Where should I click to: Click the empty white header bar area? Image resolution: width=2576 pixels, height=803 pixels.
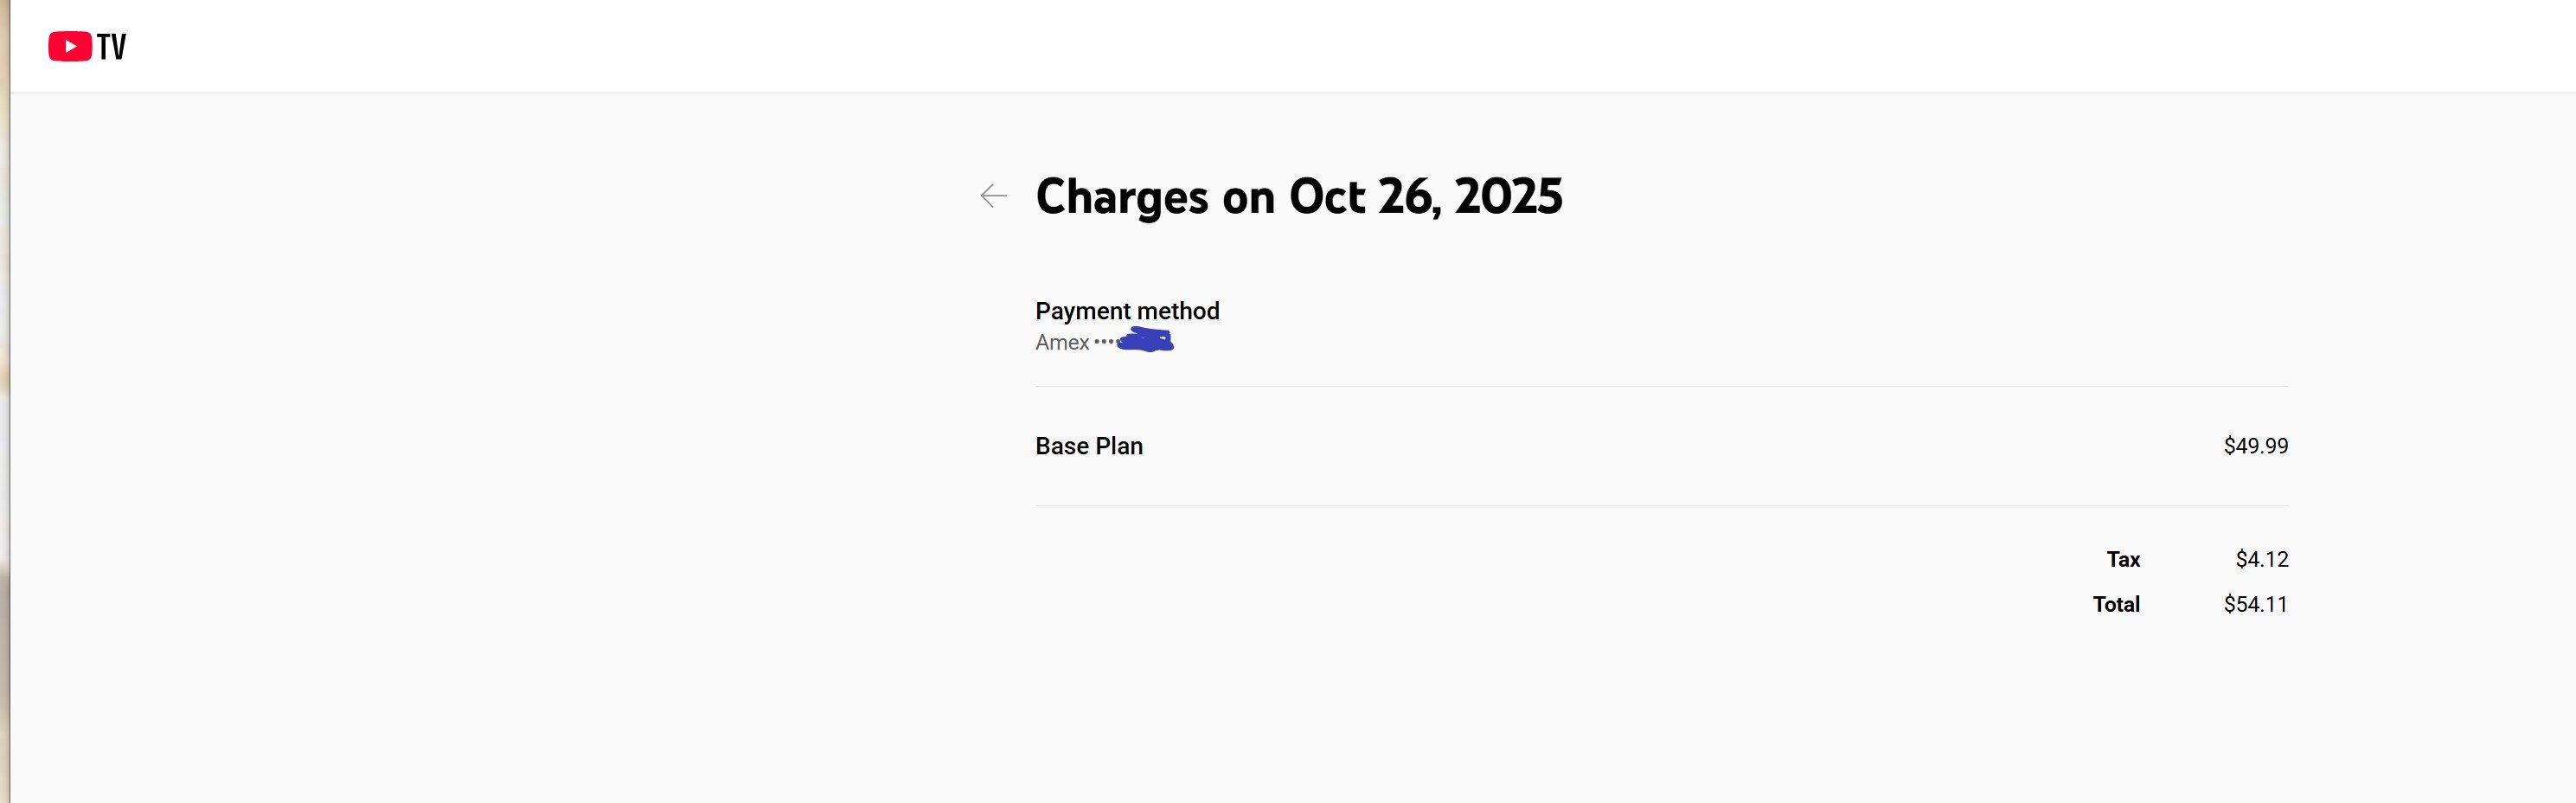click(x=1300, y=46)
